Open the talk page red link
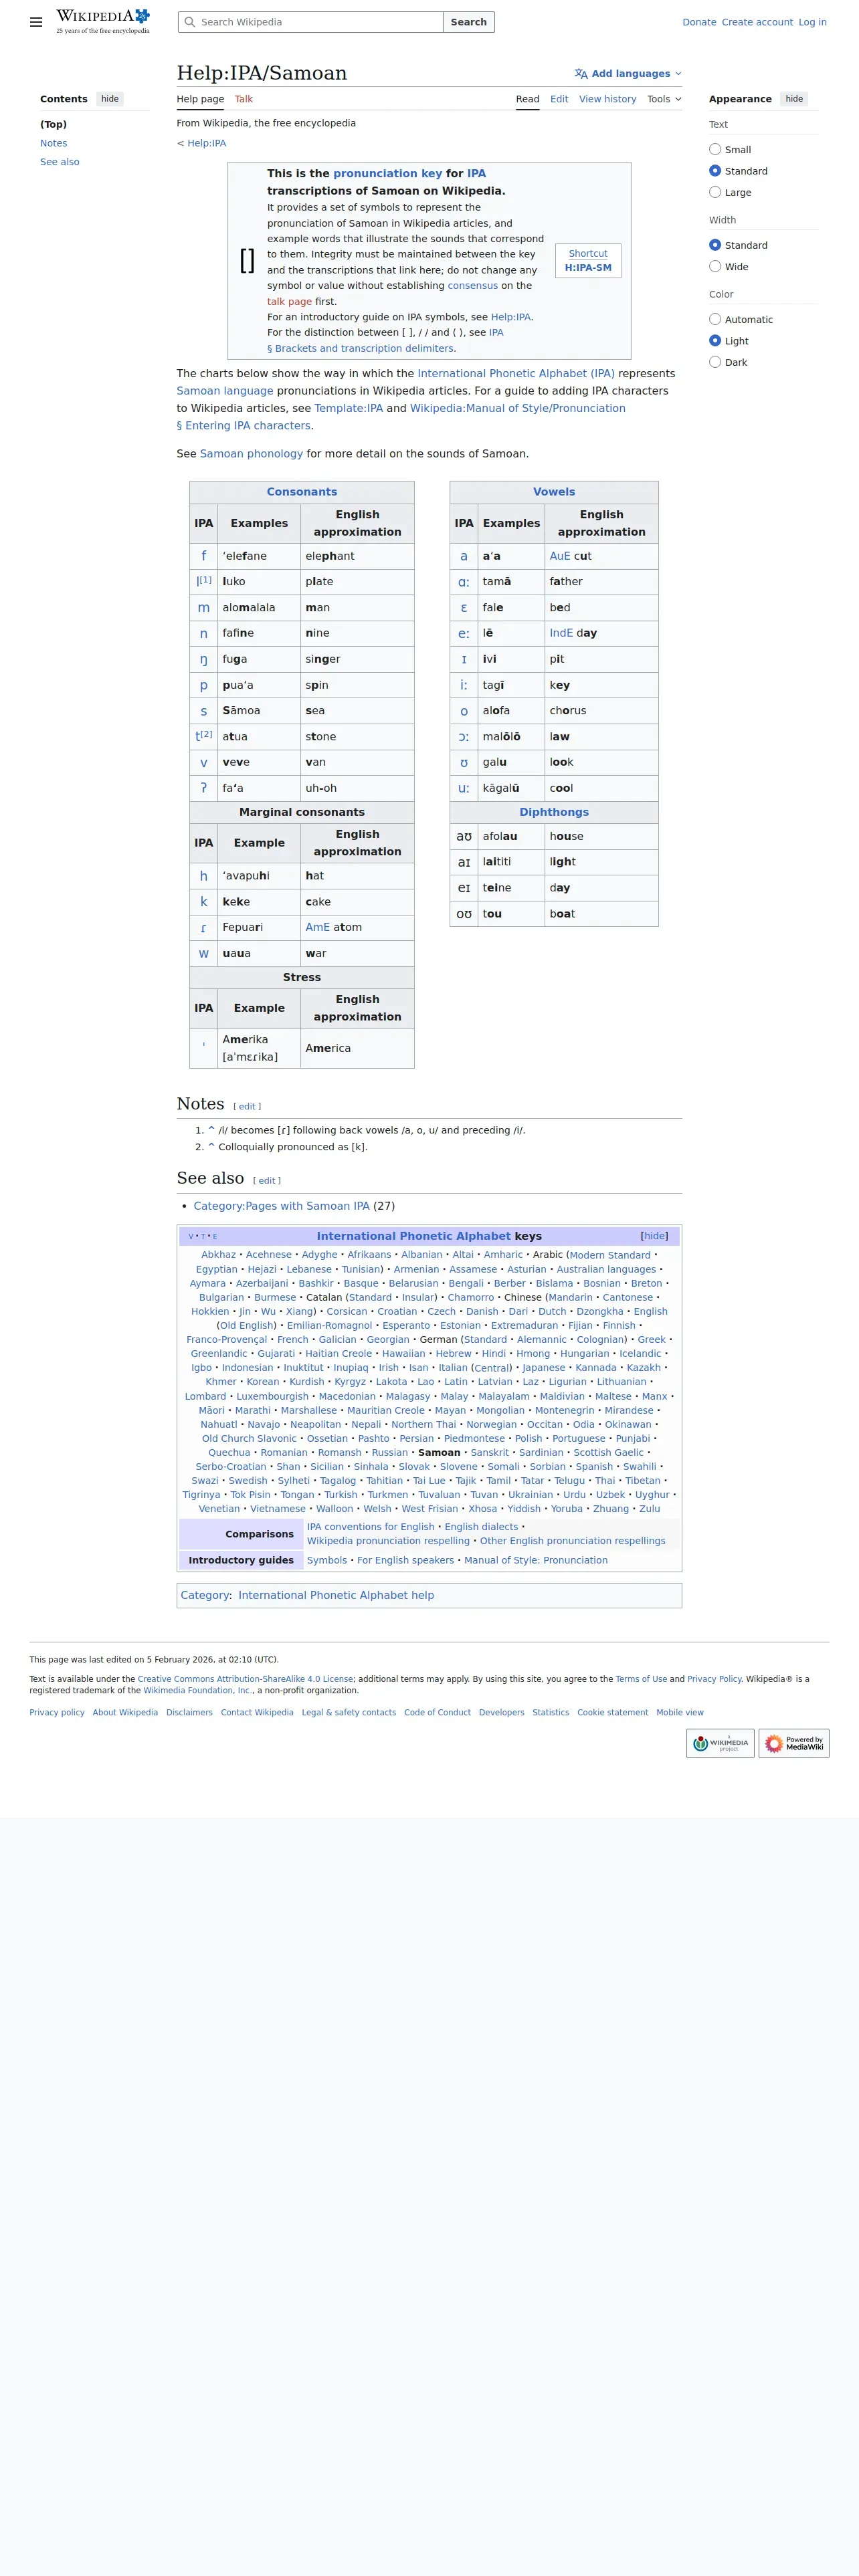The image size is (859, 2576). (289, 301)
